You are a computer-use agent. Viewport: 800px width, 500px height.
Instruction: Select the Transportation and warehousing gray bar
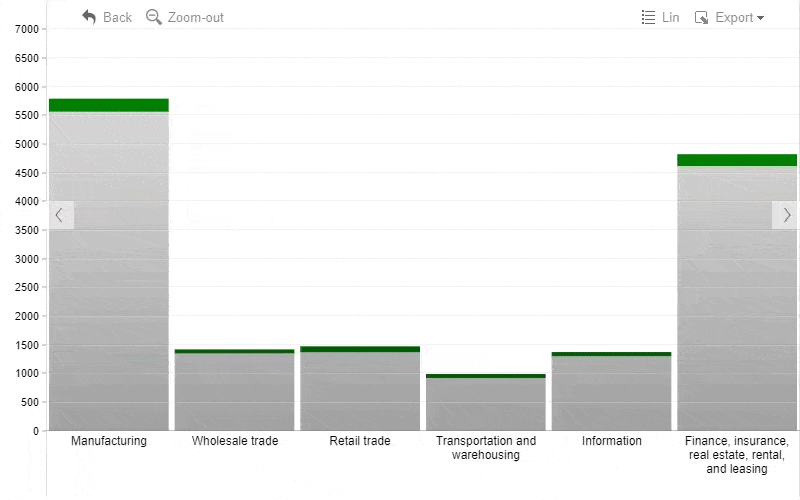tap(486, 404)
